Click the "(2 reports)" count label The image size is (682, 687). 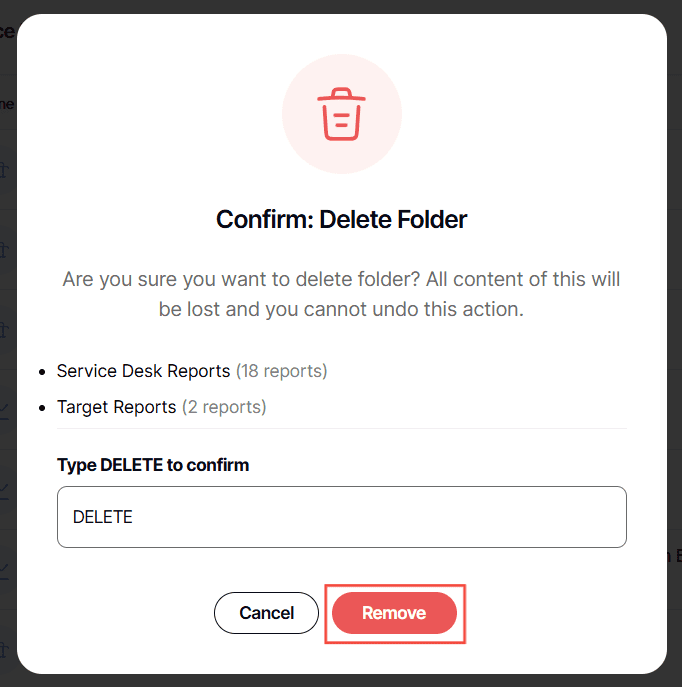pos(223,407)
